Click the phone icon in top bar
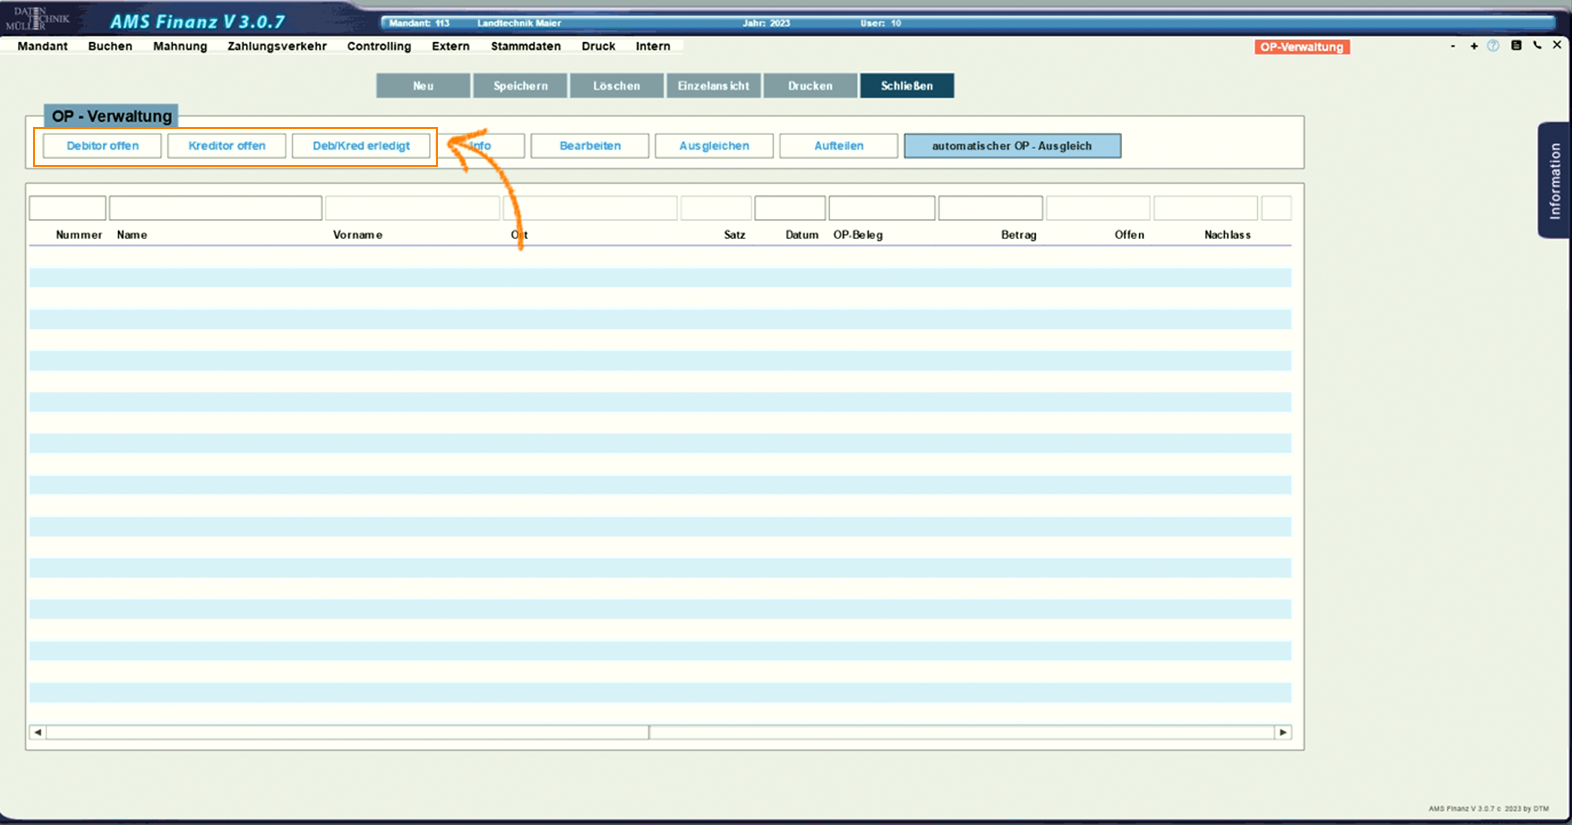Viewport: 1572px width, 825px height. (1537, 46)
